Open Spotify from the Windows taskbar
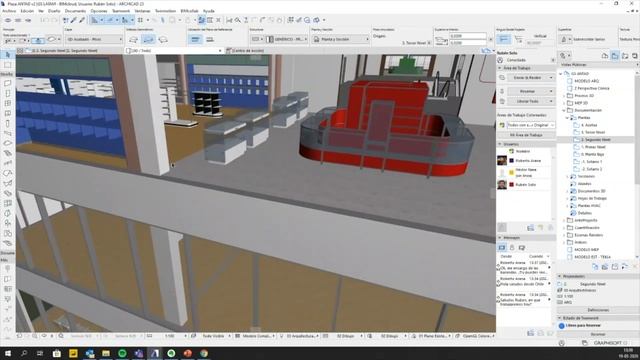 coord(122,353)
